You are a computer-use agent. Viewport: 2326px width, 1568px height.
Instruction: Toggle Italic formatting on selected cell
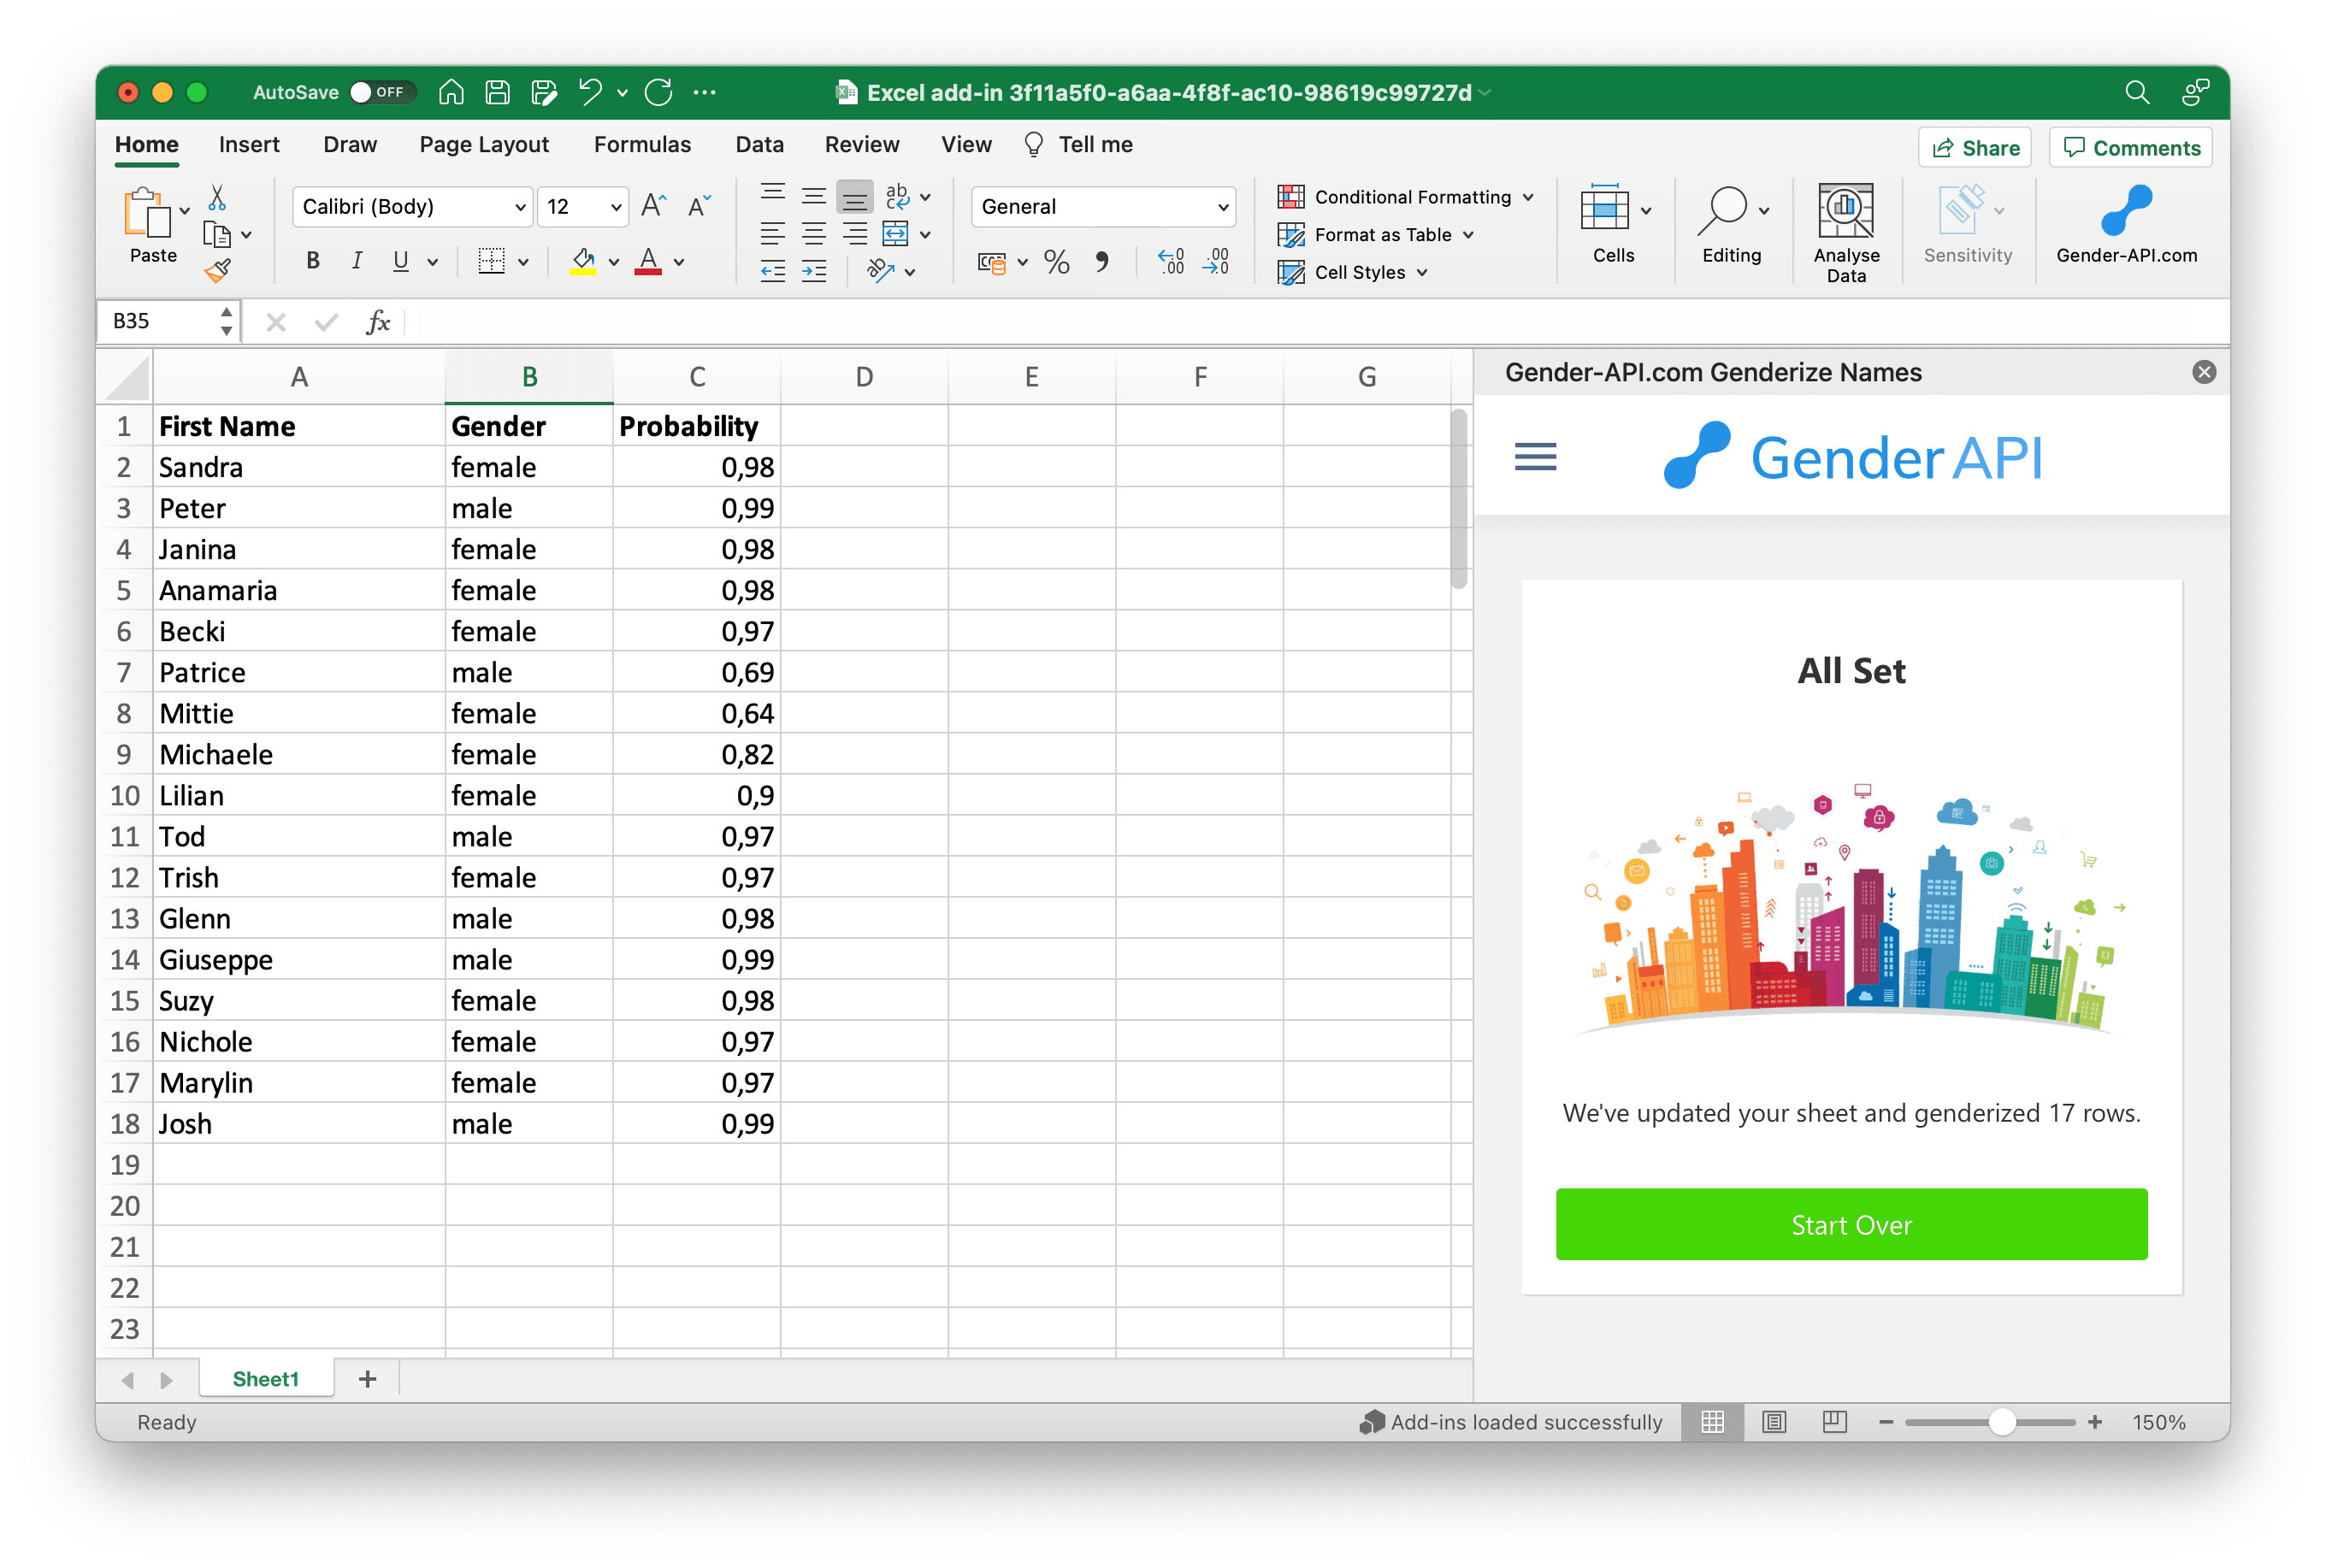pos(350,262)
